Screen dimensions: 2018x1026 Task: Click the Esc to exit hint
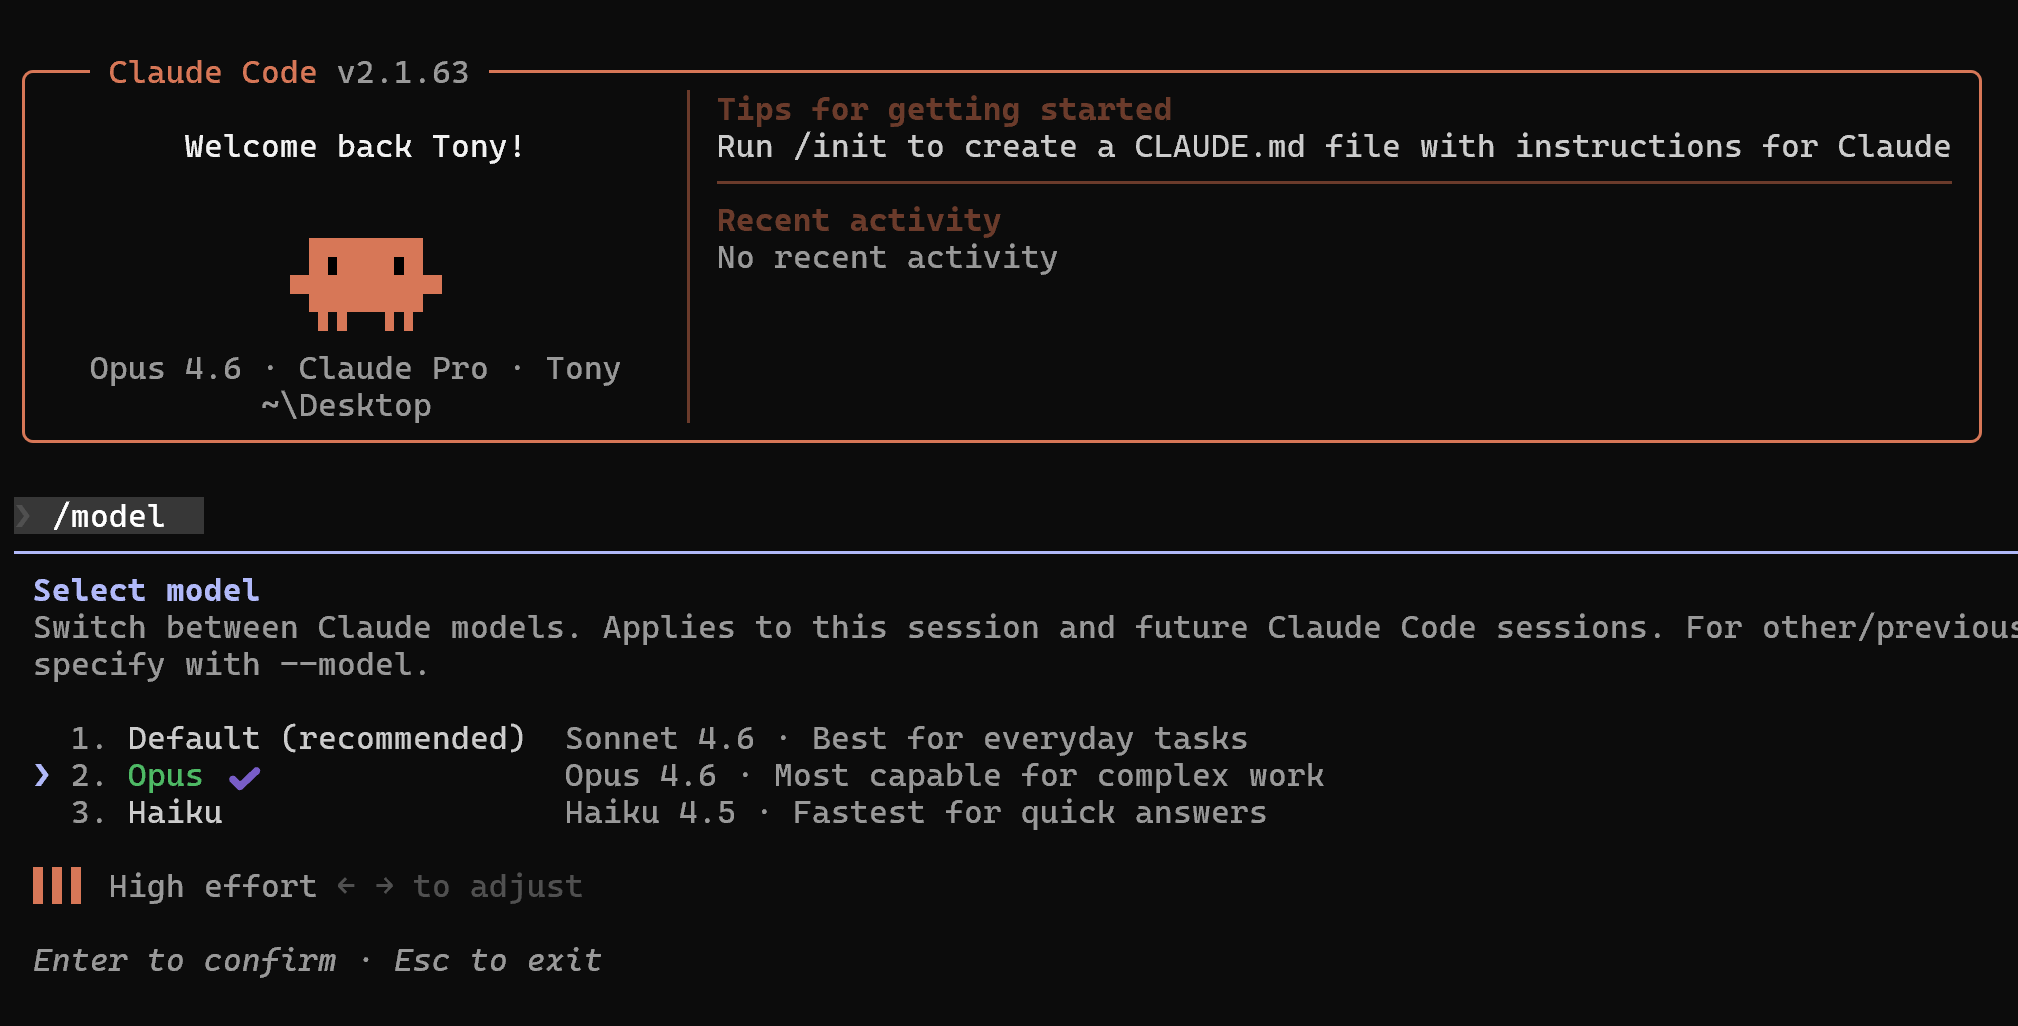(x=497, y=960)
